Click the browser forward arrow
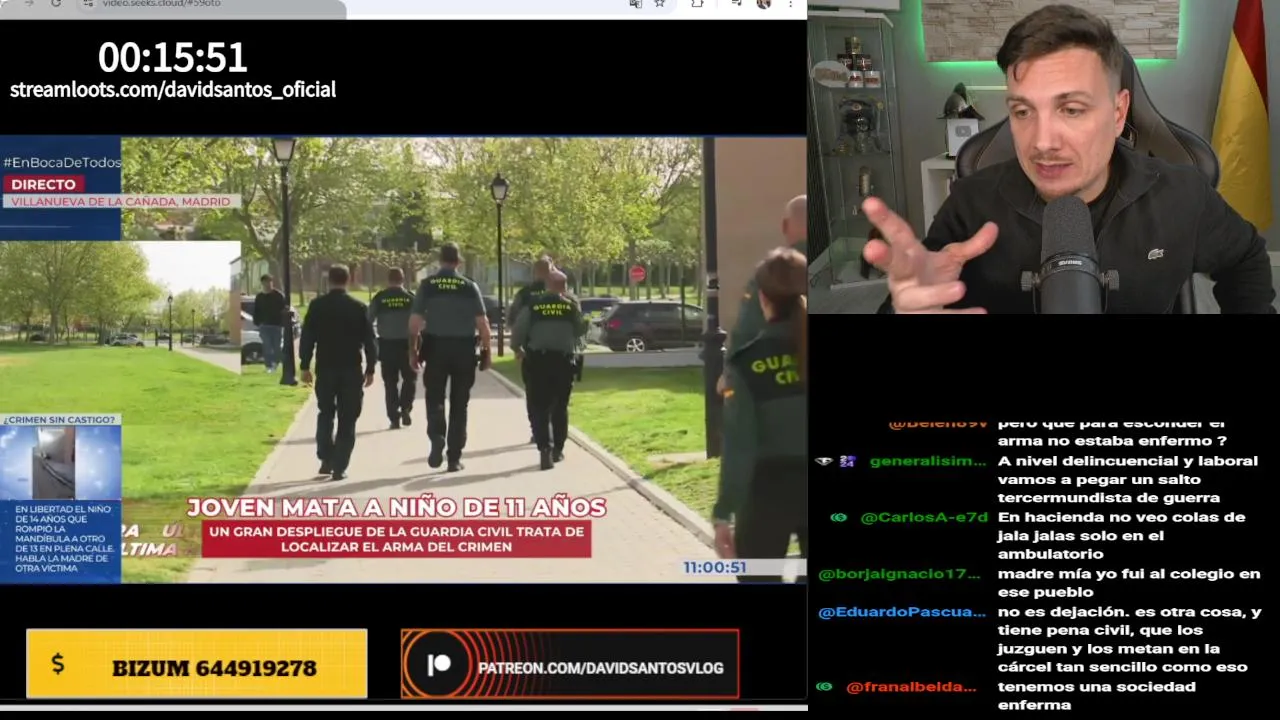This screenshot has width=1280, height=720. point(28,4)
